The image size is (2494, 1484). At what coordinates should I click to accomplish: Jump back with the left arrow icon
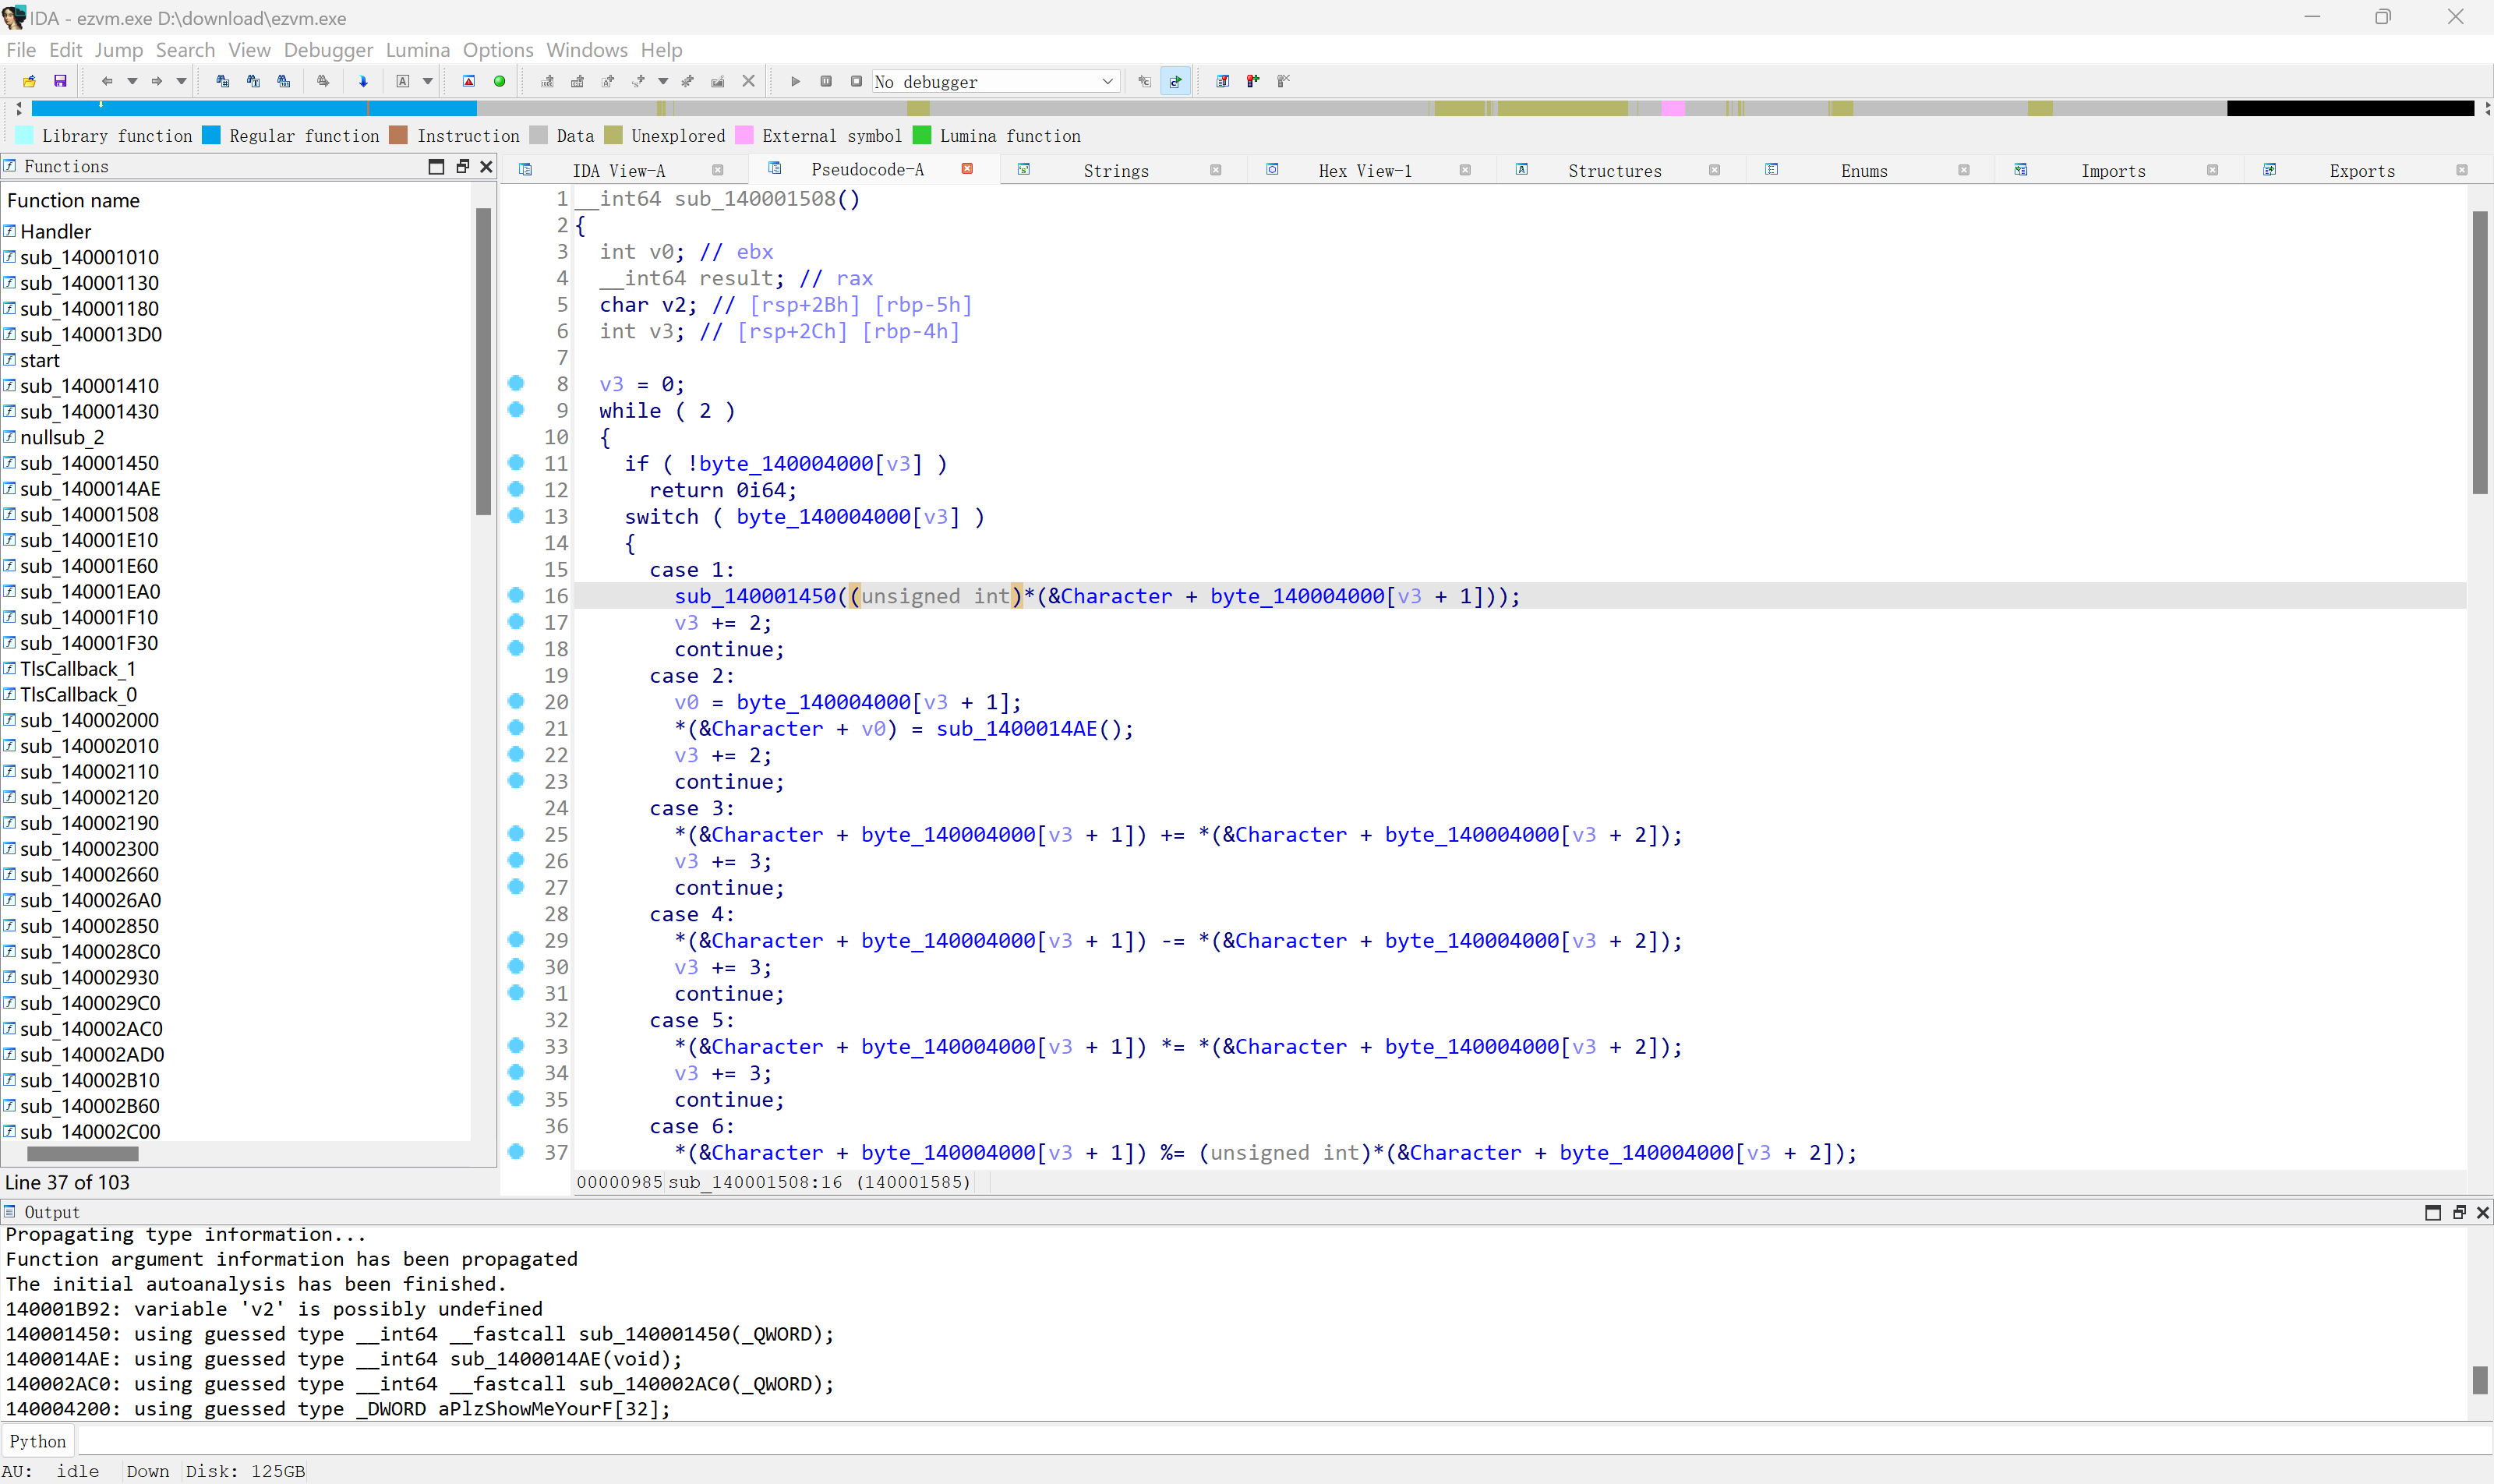click(107, 81)
